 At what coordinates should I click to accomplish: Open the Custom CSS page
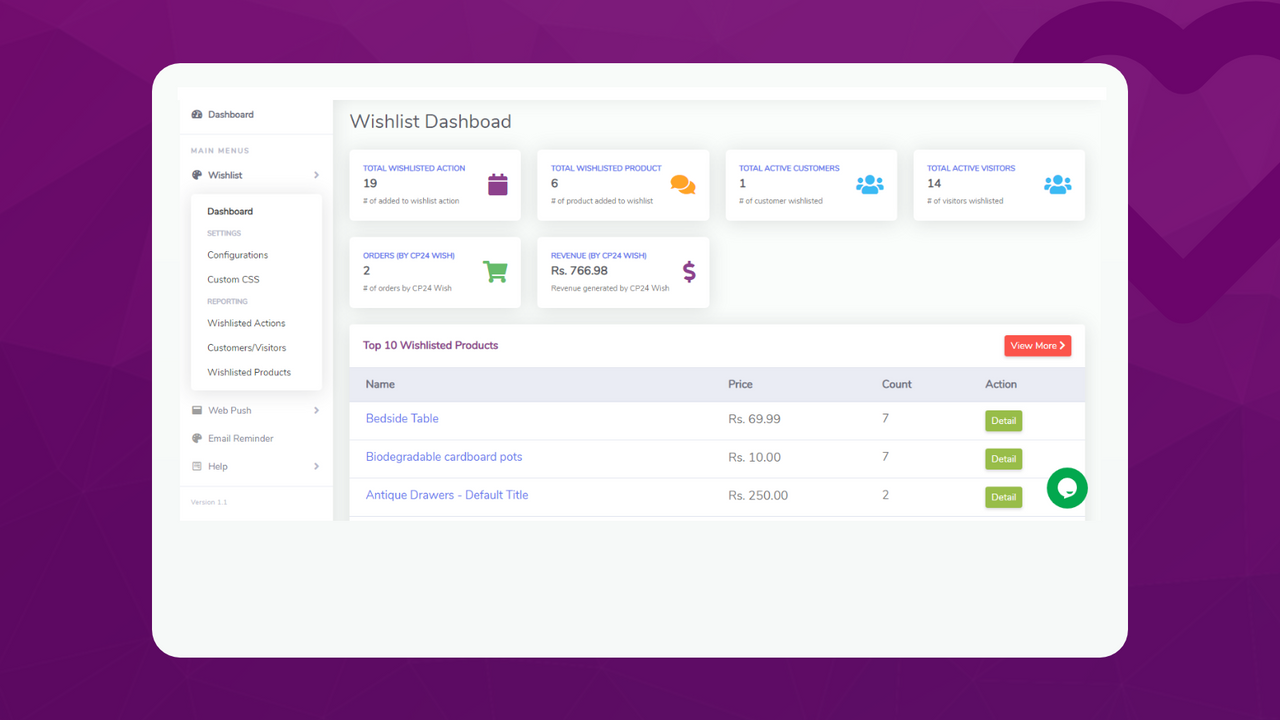[233, 279]
